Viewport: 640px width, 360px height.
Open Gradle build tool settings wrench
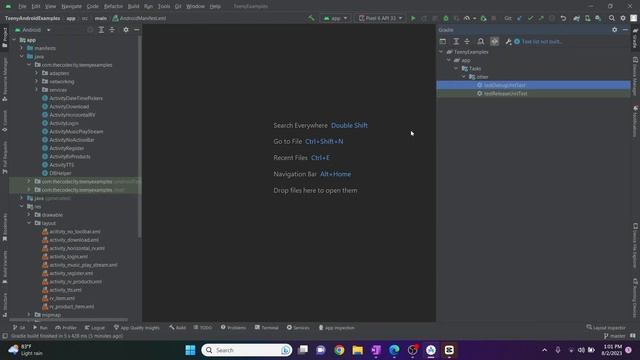(x=508, y=41)
